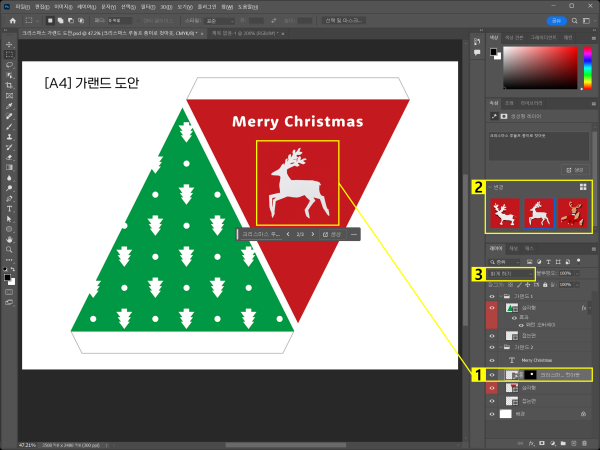Open the layer blending mode dropdown
Screen dimensions: 600x450
tap(510, 274)
